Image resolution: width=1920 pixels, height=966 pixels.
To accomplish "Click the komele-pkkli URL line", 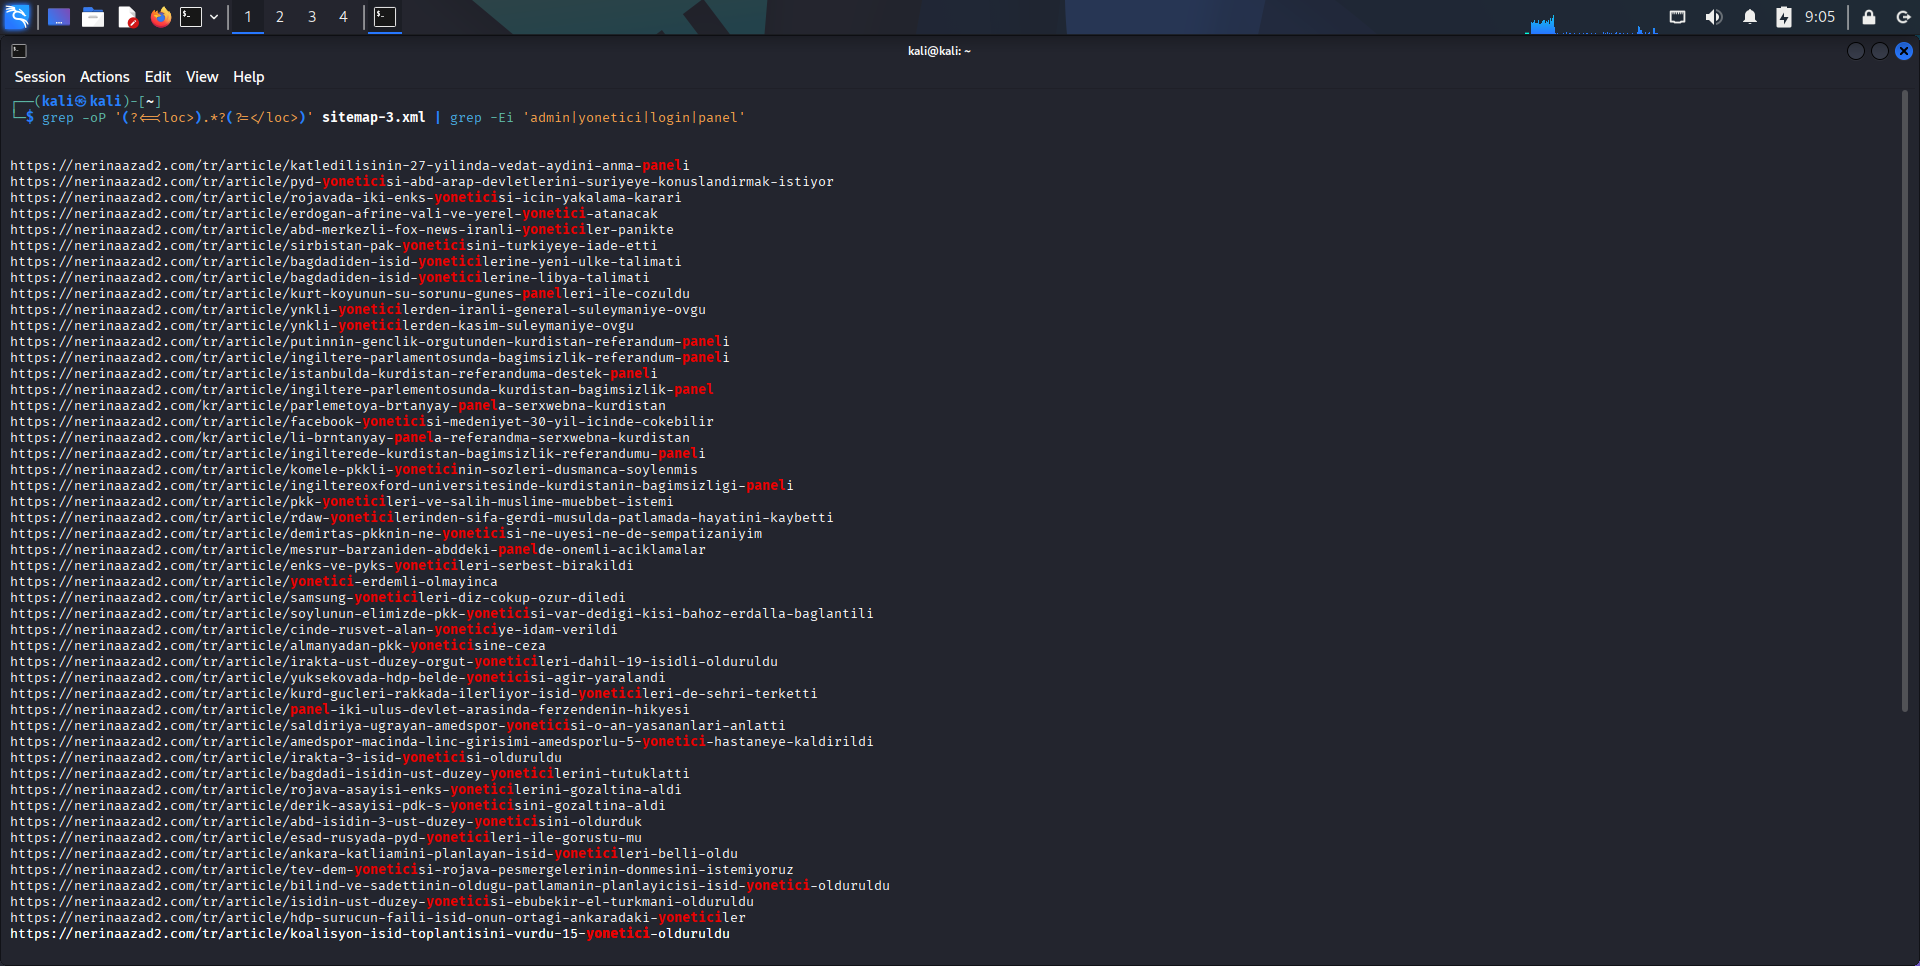I will (x=354, y=470).
